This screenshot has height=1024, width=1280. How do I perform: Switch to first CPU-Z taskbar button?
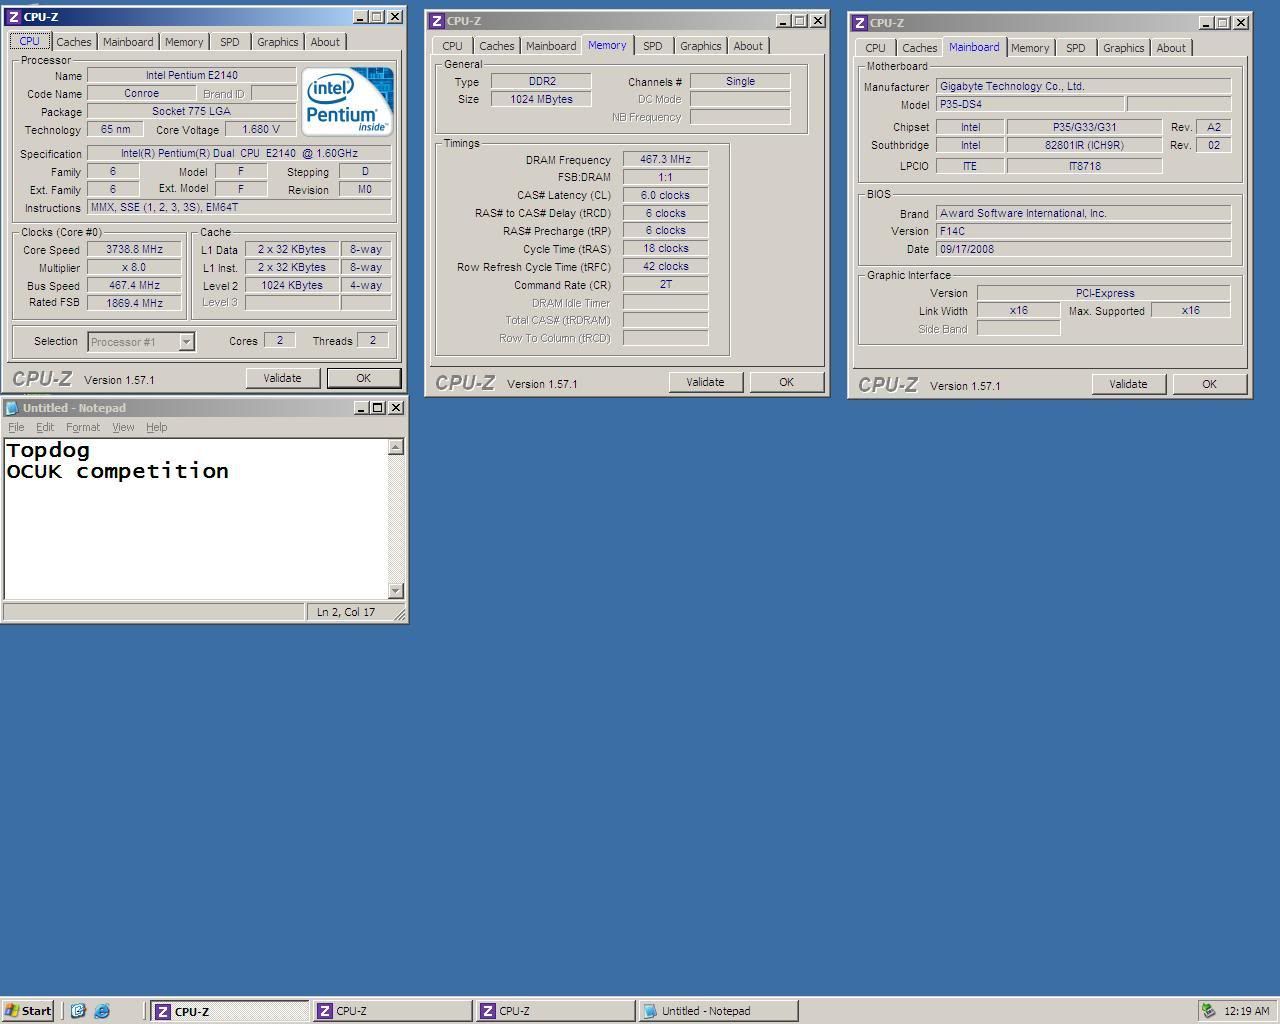click(229, 1011)
